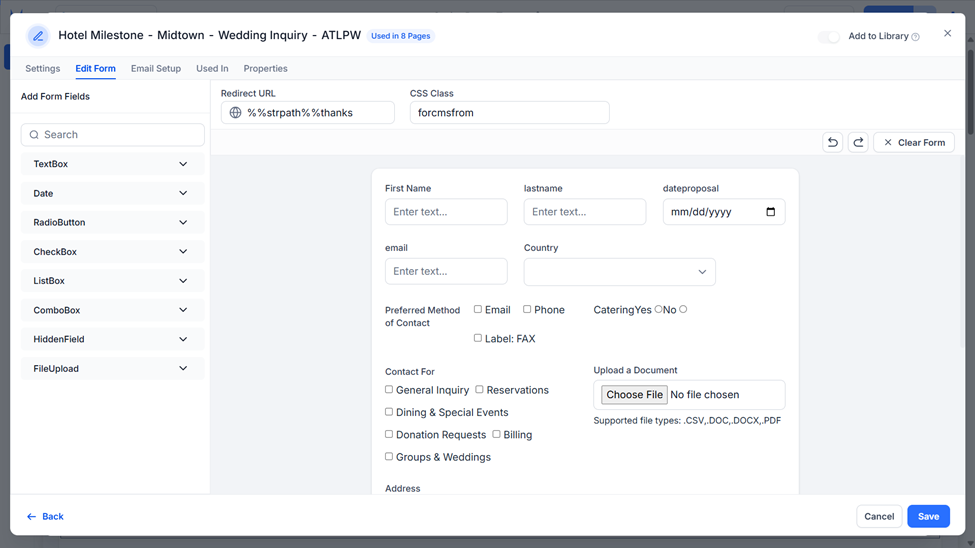
Task: Focus the Search form fields input
Action: click(x=113, y=134)
